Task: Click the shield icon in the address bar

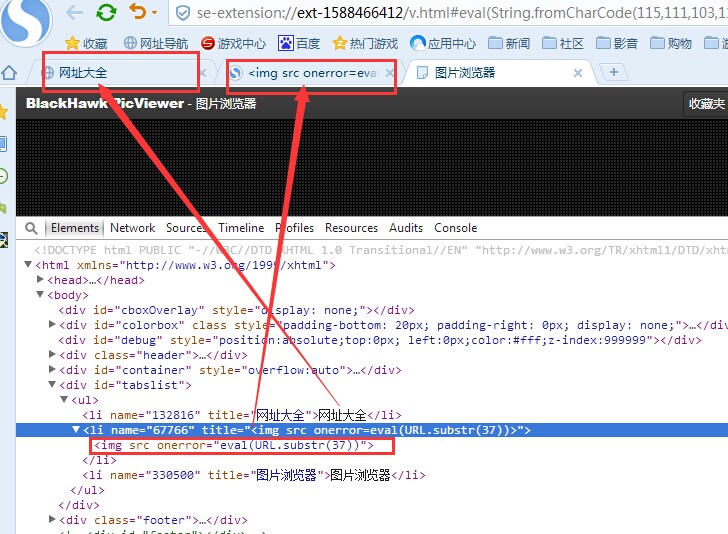Action: coord(183,13)
